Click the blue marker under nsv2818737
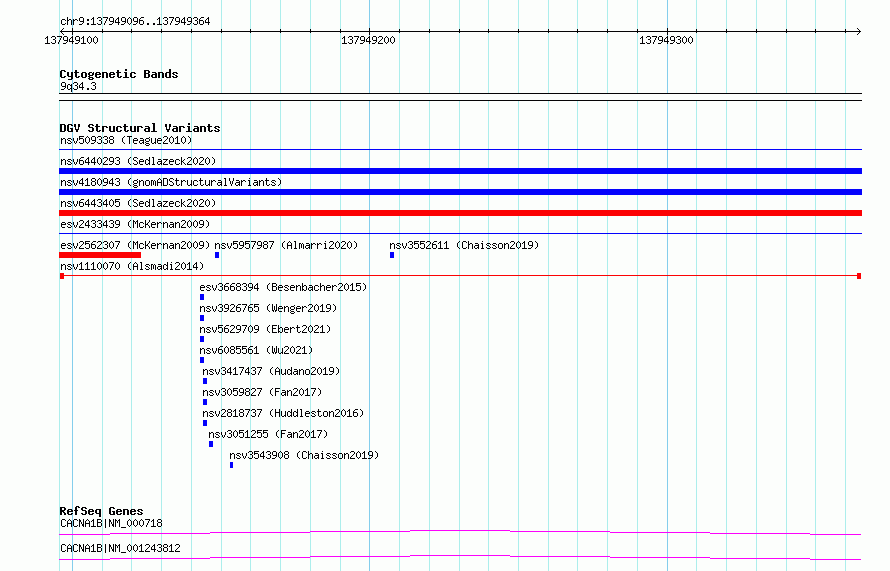Screen dimensions: 890x571 click(205, 423)
